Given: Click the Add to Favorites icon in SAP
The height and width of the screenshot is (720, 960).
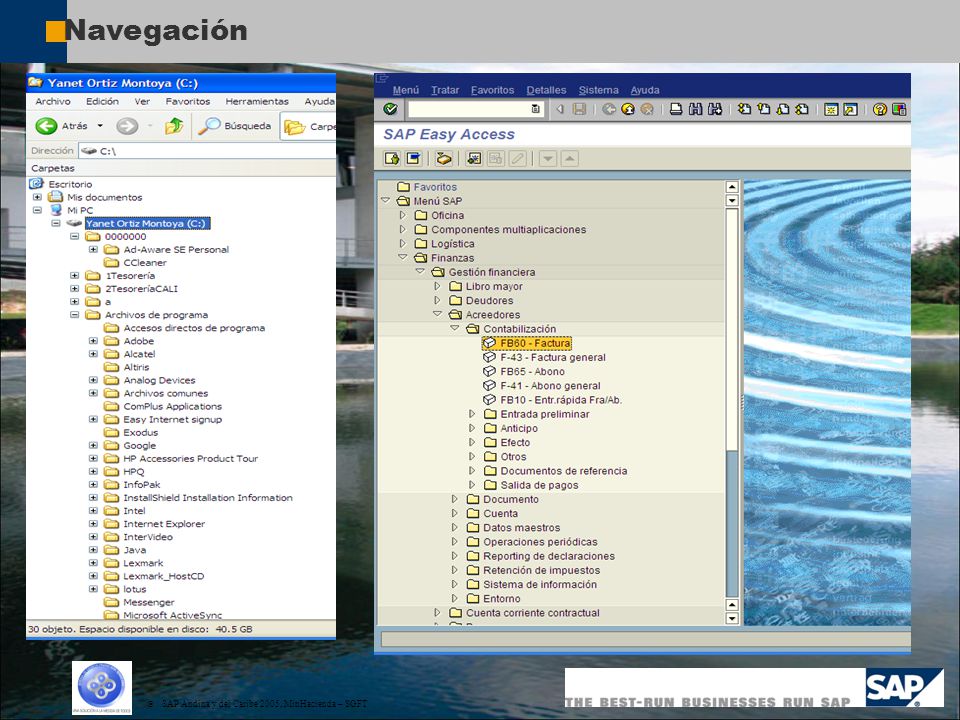Looking at the screenshot, I should tap(474, 159).
